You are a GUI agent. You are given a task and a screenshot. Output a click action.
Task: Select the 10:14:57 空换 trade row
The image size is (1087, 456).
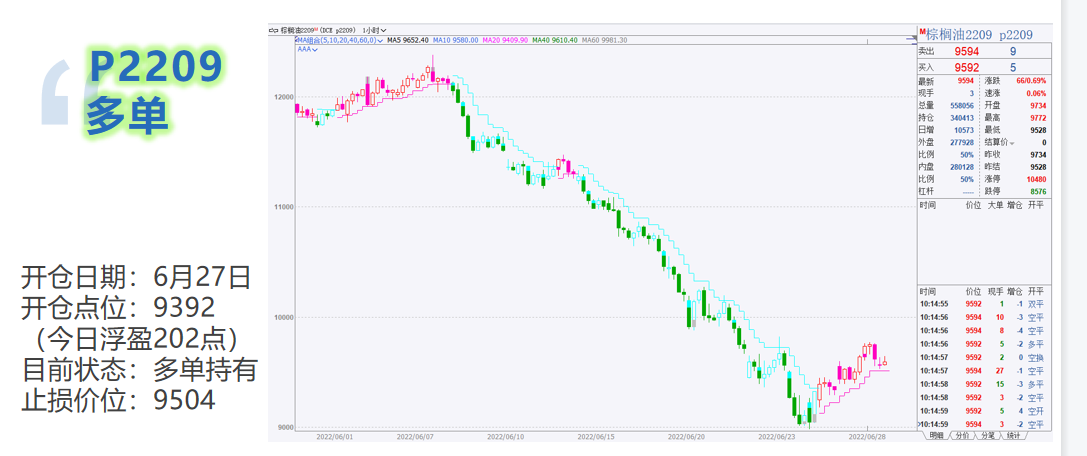[x=984, y=358]
